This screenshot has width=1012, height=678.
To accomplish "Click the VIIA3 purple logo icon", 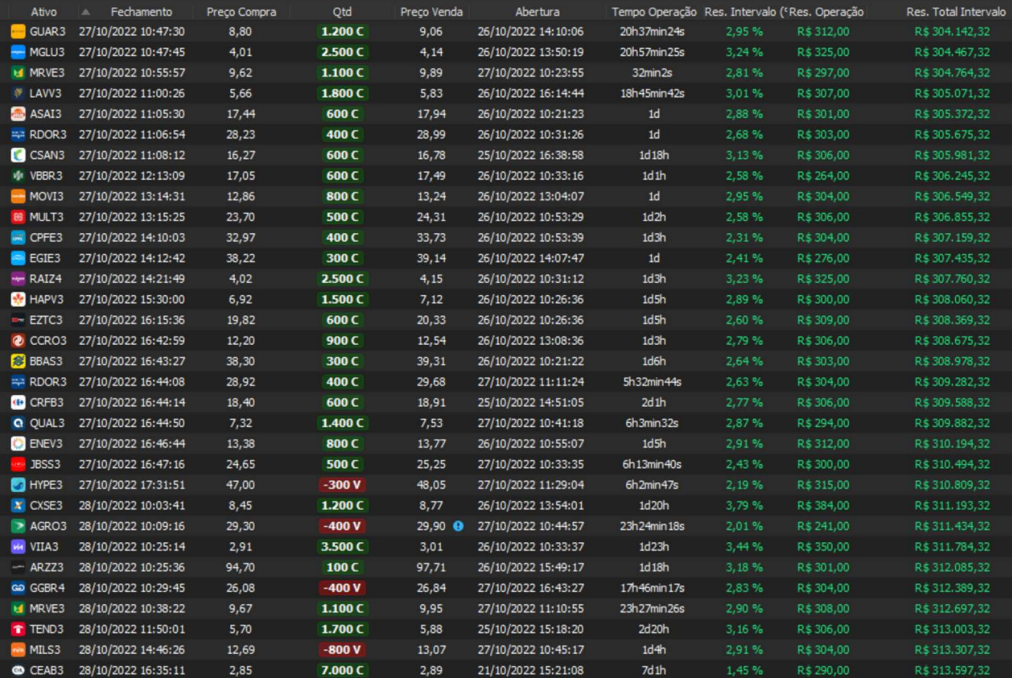I will [x=18, y=546].
